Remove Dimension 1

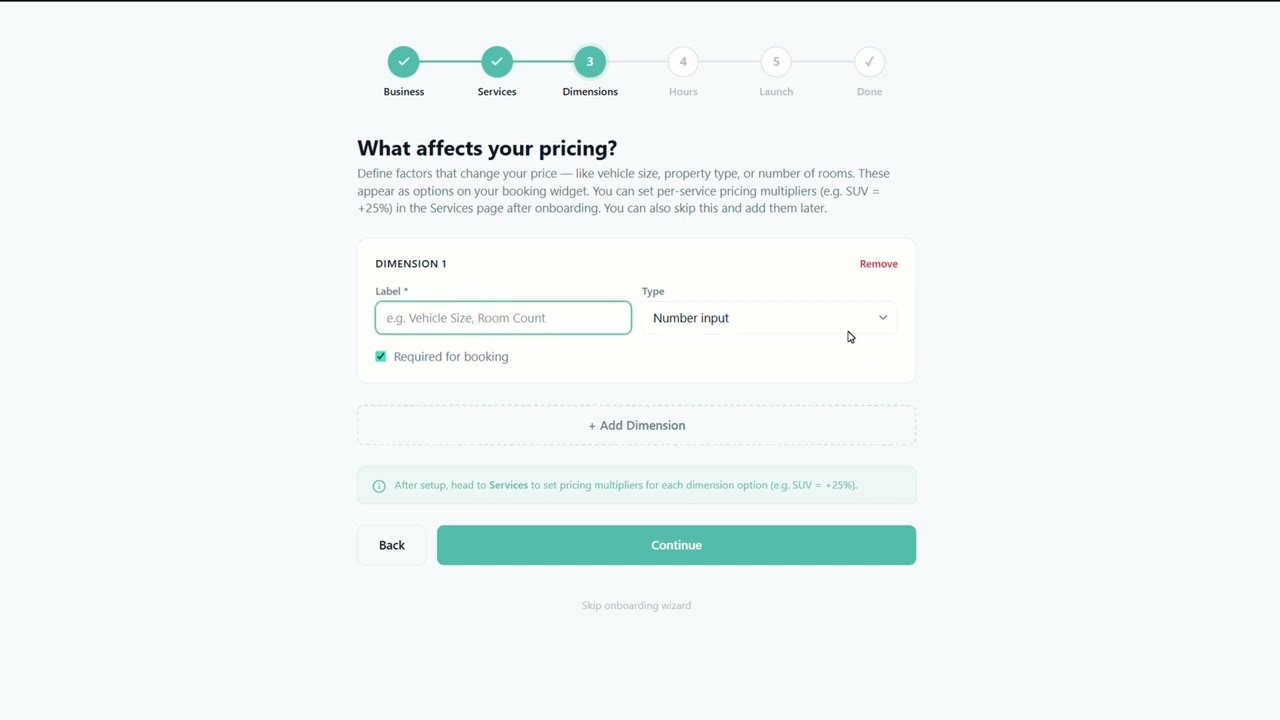(878, 264)
